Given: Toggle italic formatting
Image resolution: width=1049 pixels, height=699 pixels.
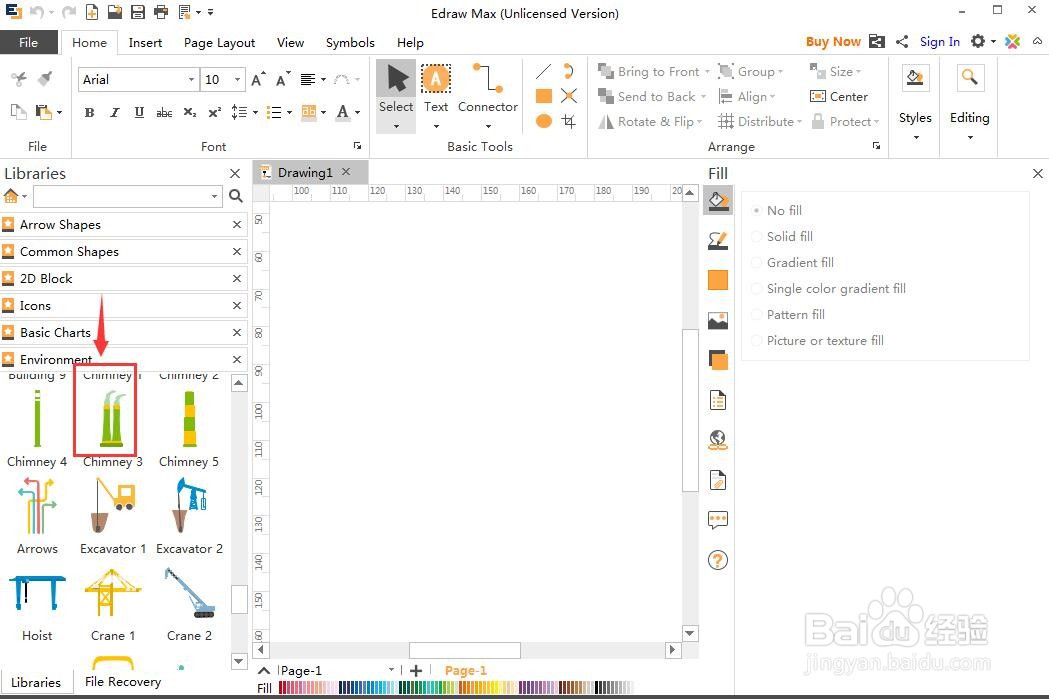Looking at the screenshot, I should pos(114,112).
